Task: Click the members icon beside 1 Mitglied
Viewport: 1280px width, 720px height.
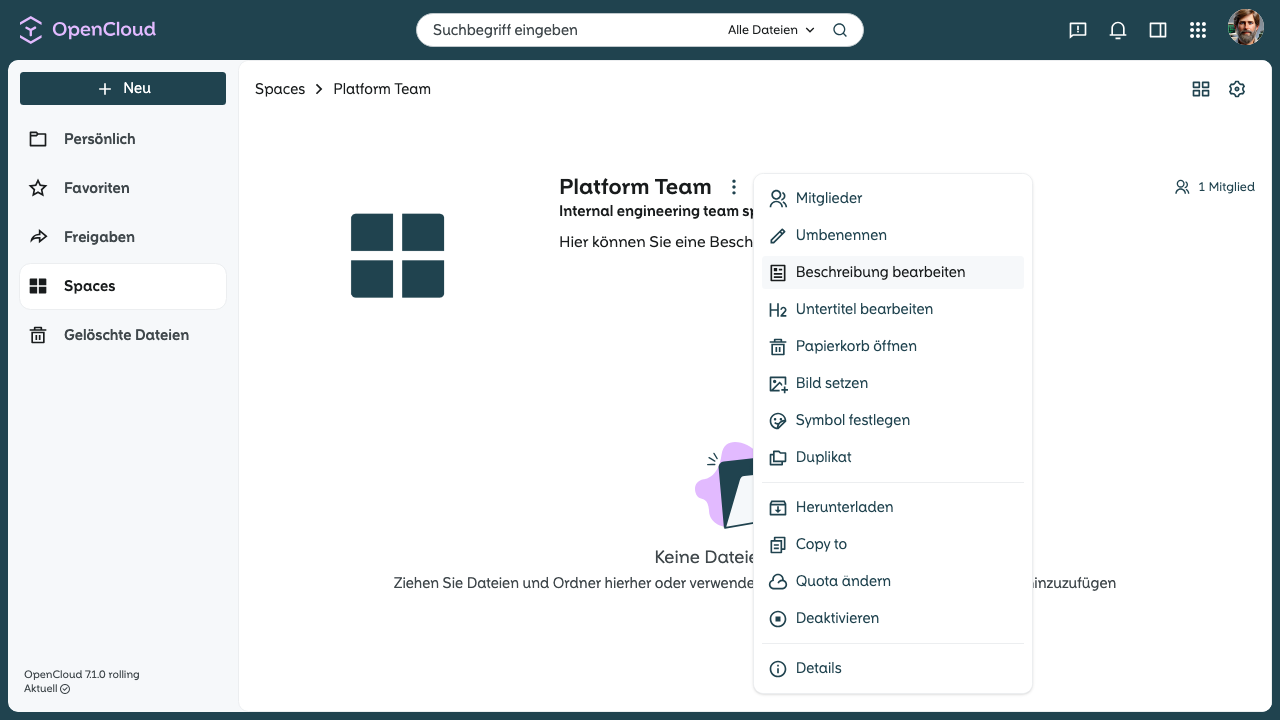Action: 1182,187
